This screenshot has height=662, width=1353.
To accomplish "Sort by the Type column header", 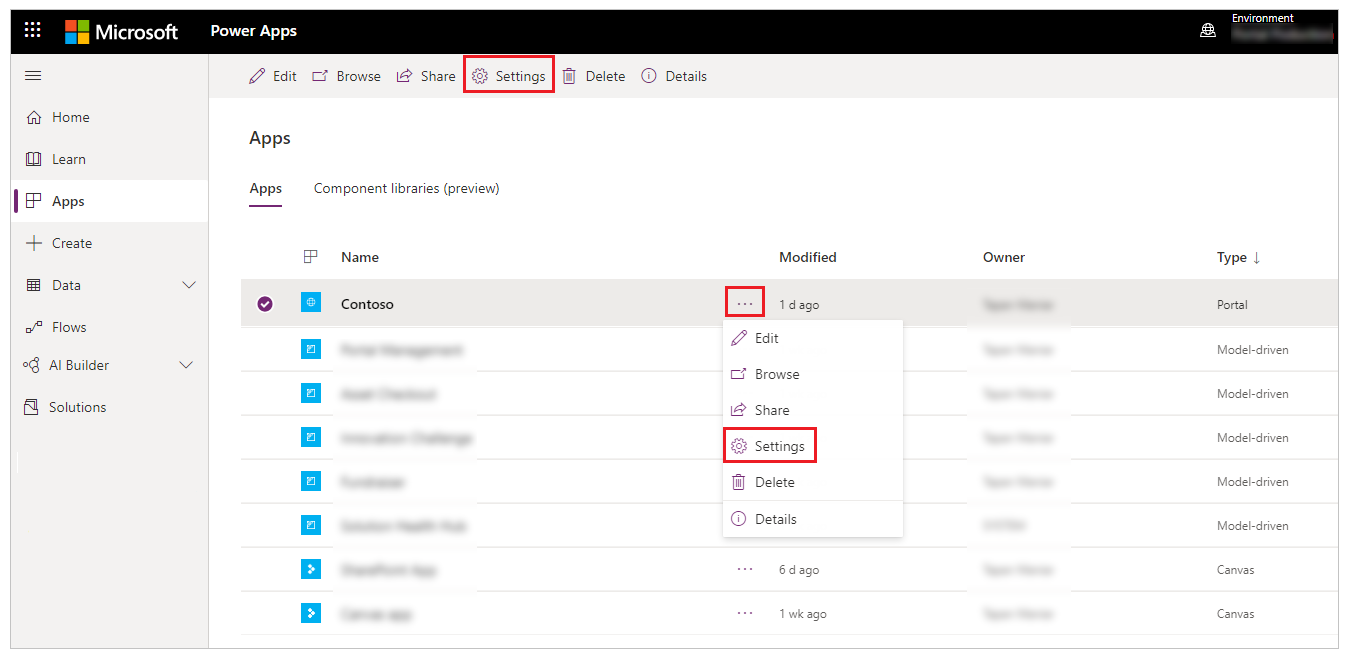I will (x=1238, y=257).
